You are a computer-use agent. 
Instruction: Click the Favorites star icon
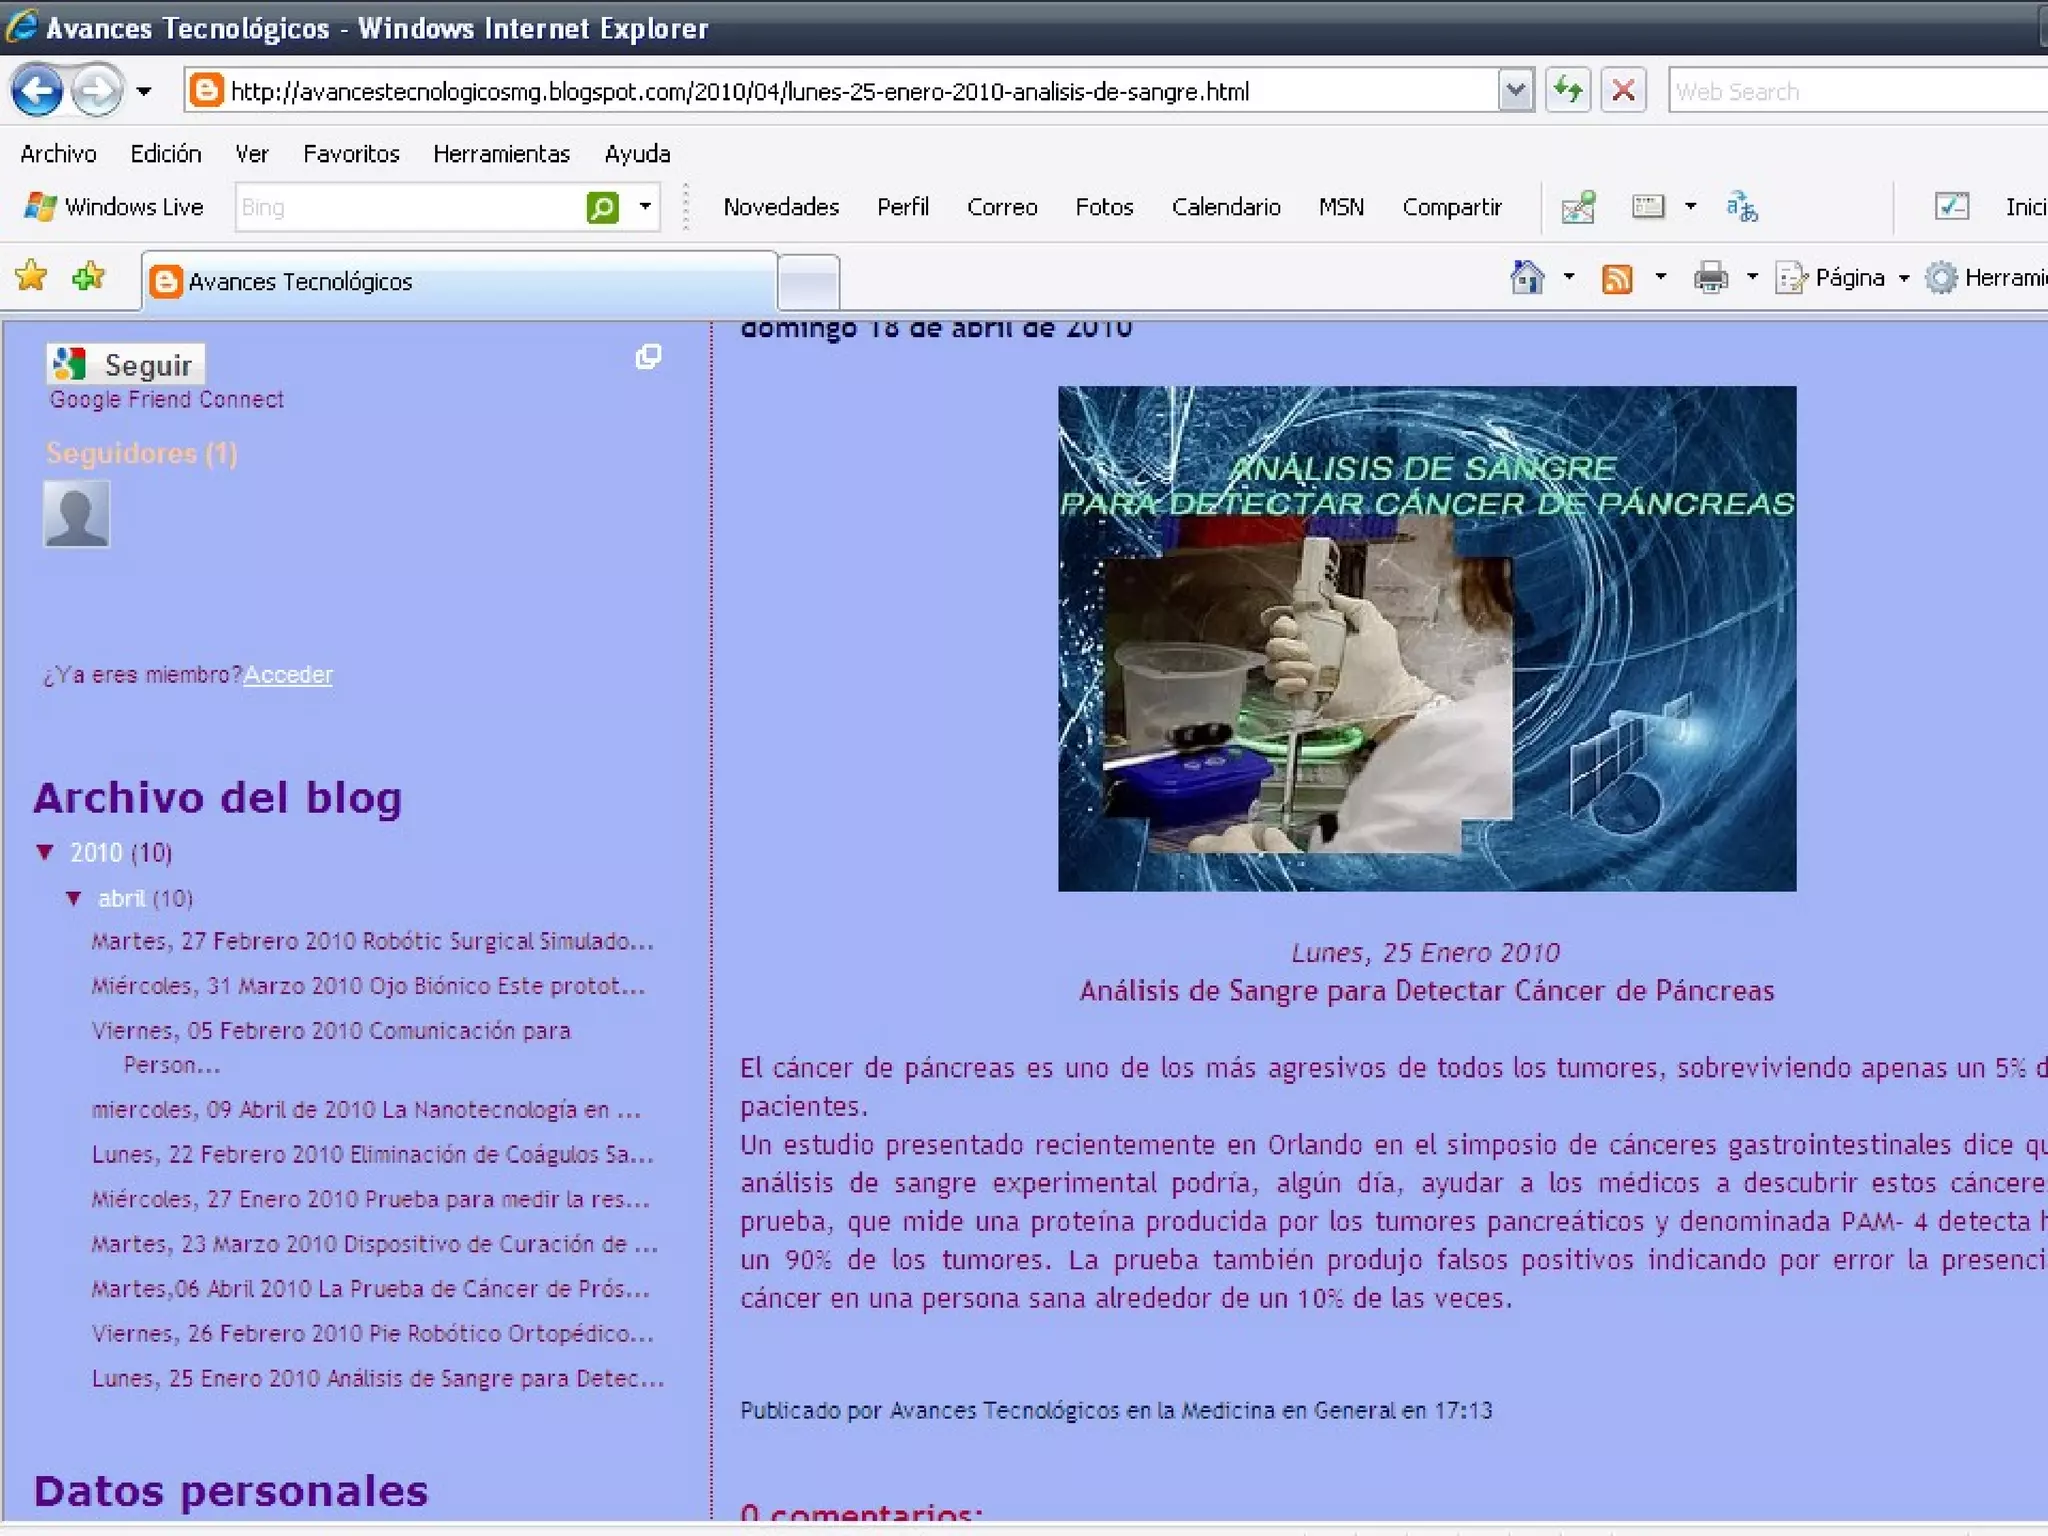point(31,276)
